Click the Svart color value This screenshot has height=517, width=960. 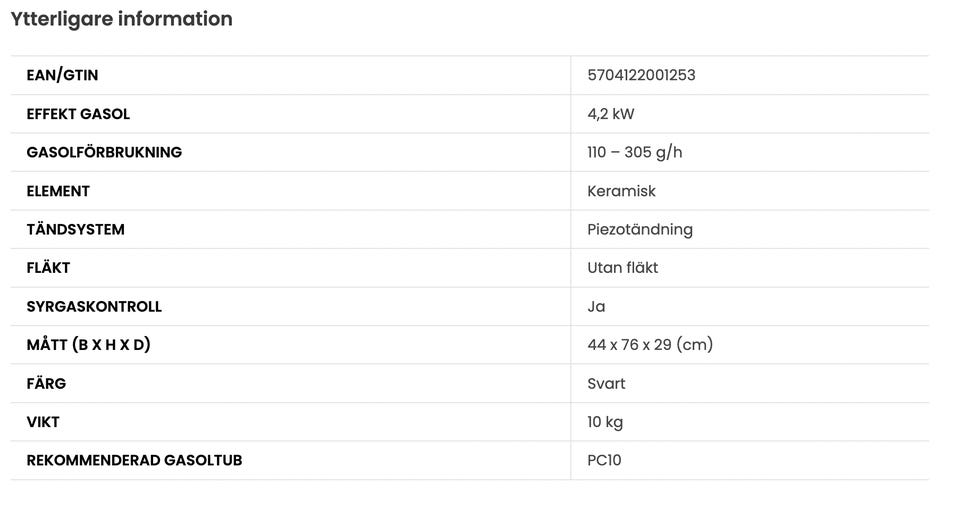606,383
